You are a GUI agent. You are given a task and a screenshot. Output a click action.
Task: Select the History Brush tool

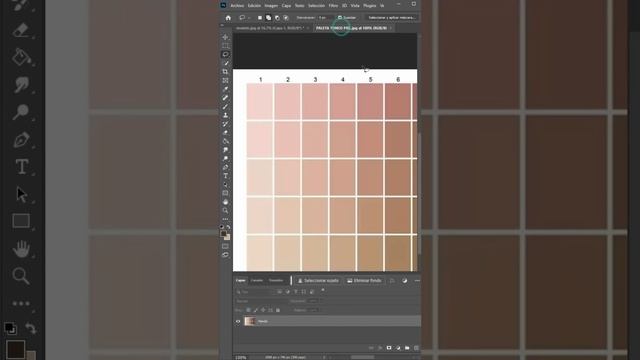pos(225,124)
